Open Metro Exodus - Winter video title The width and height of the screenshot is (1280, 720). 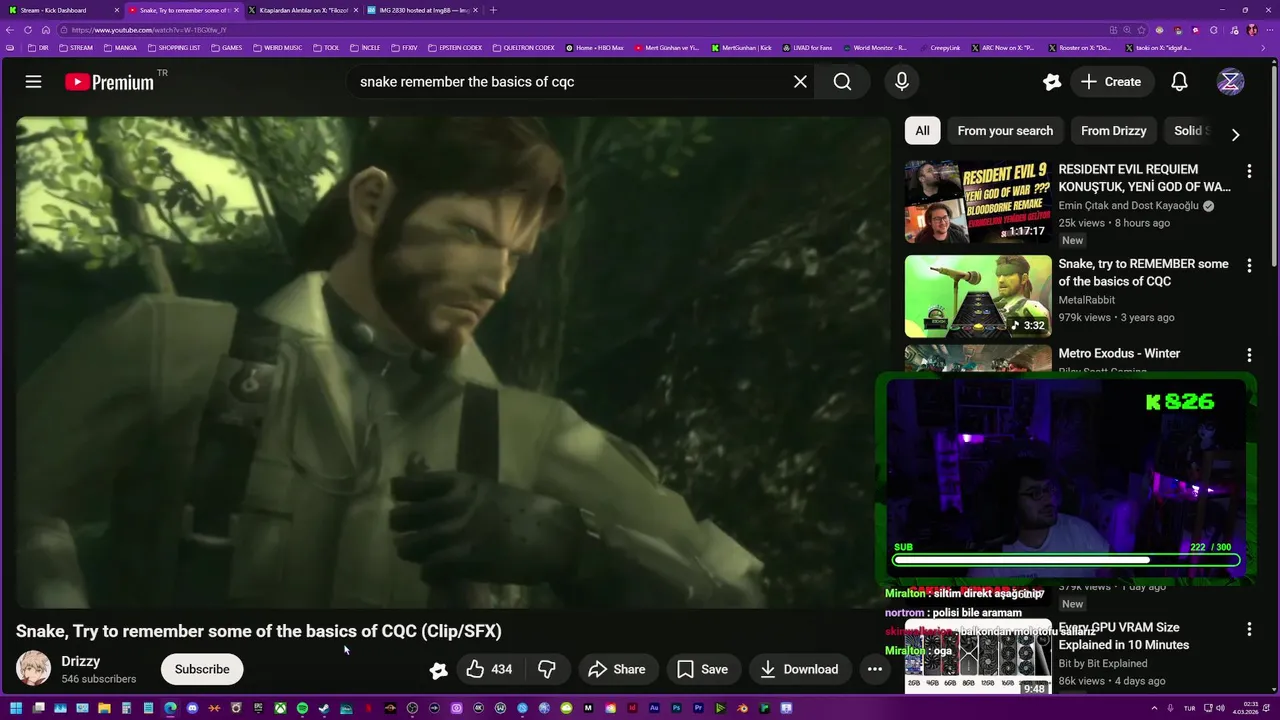(x=1119, y=353)
